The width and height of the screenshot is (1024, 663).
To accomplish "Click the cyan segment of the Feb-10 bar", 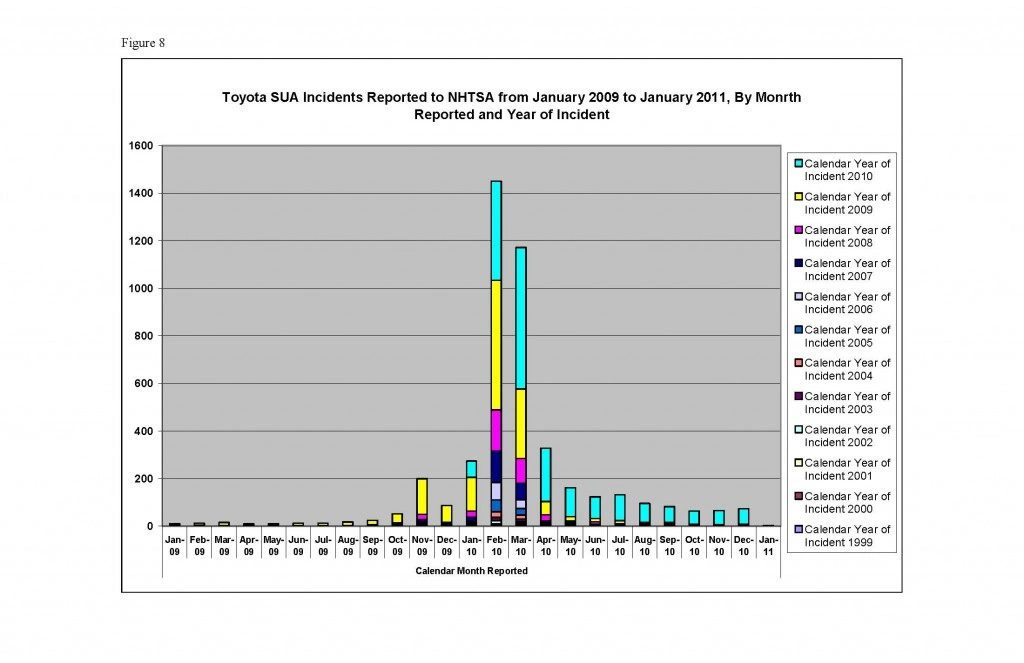I will (496, 230).
